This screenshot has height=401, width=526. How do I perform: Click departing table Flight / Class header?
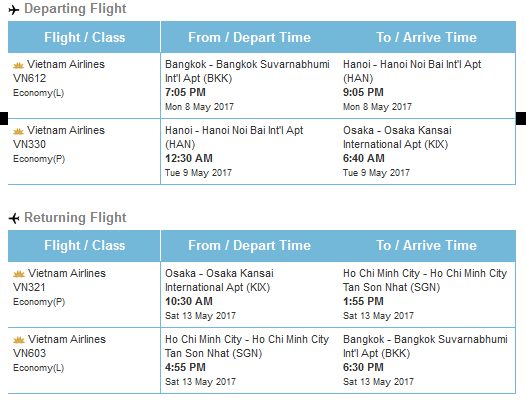[x=85, y=37]
